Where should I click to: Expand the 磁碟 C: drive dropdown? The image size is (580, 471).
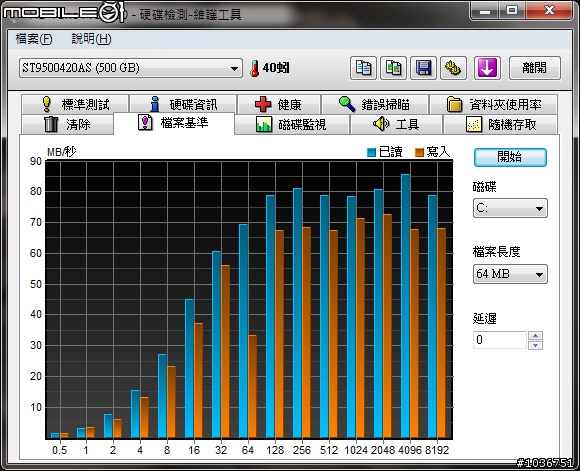click(x=510, y=208)
